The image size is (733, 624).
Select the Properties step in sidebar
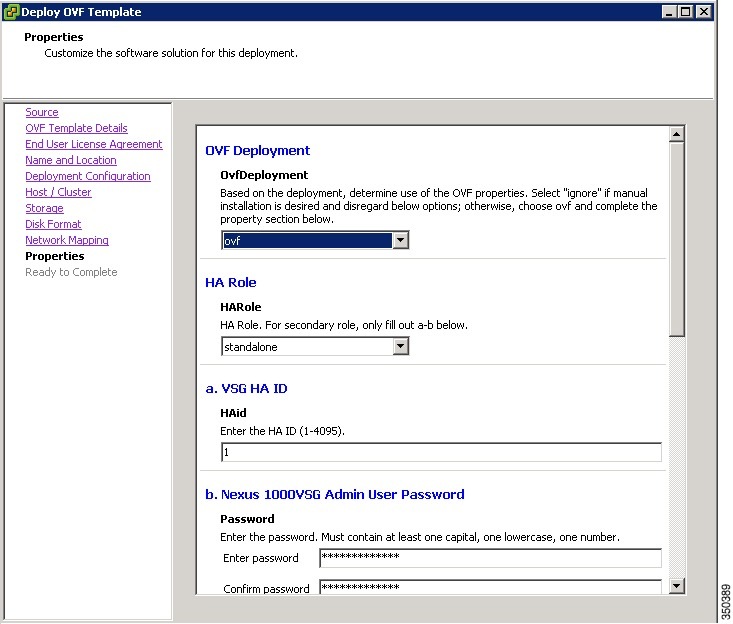pyautogui.click(x=55, y=256)
